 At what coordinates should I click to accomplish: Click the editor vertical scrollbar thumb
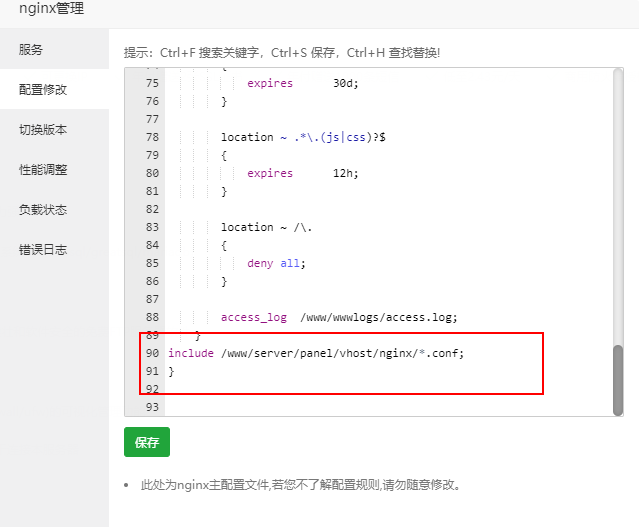click(x=618, y=380)
